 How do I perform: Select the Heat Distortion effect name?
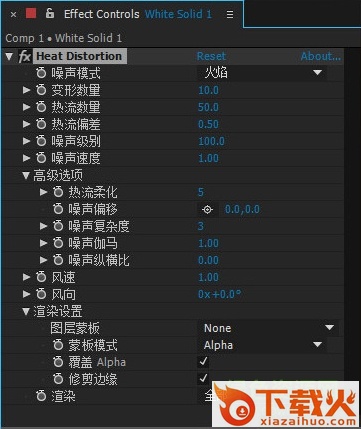79,56
